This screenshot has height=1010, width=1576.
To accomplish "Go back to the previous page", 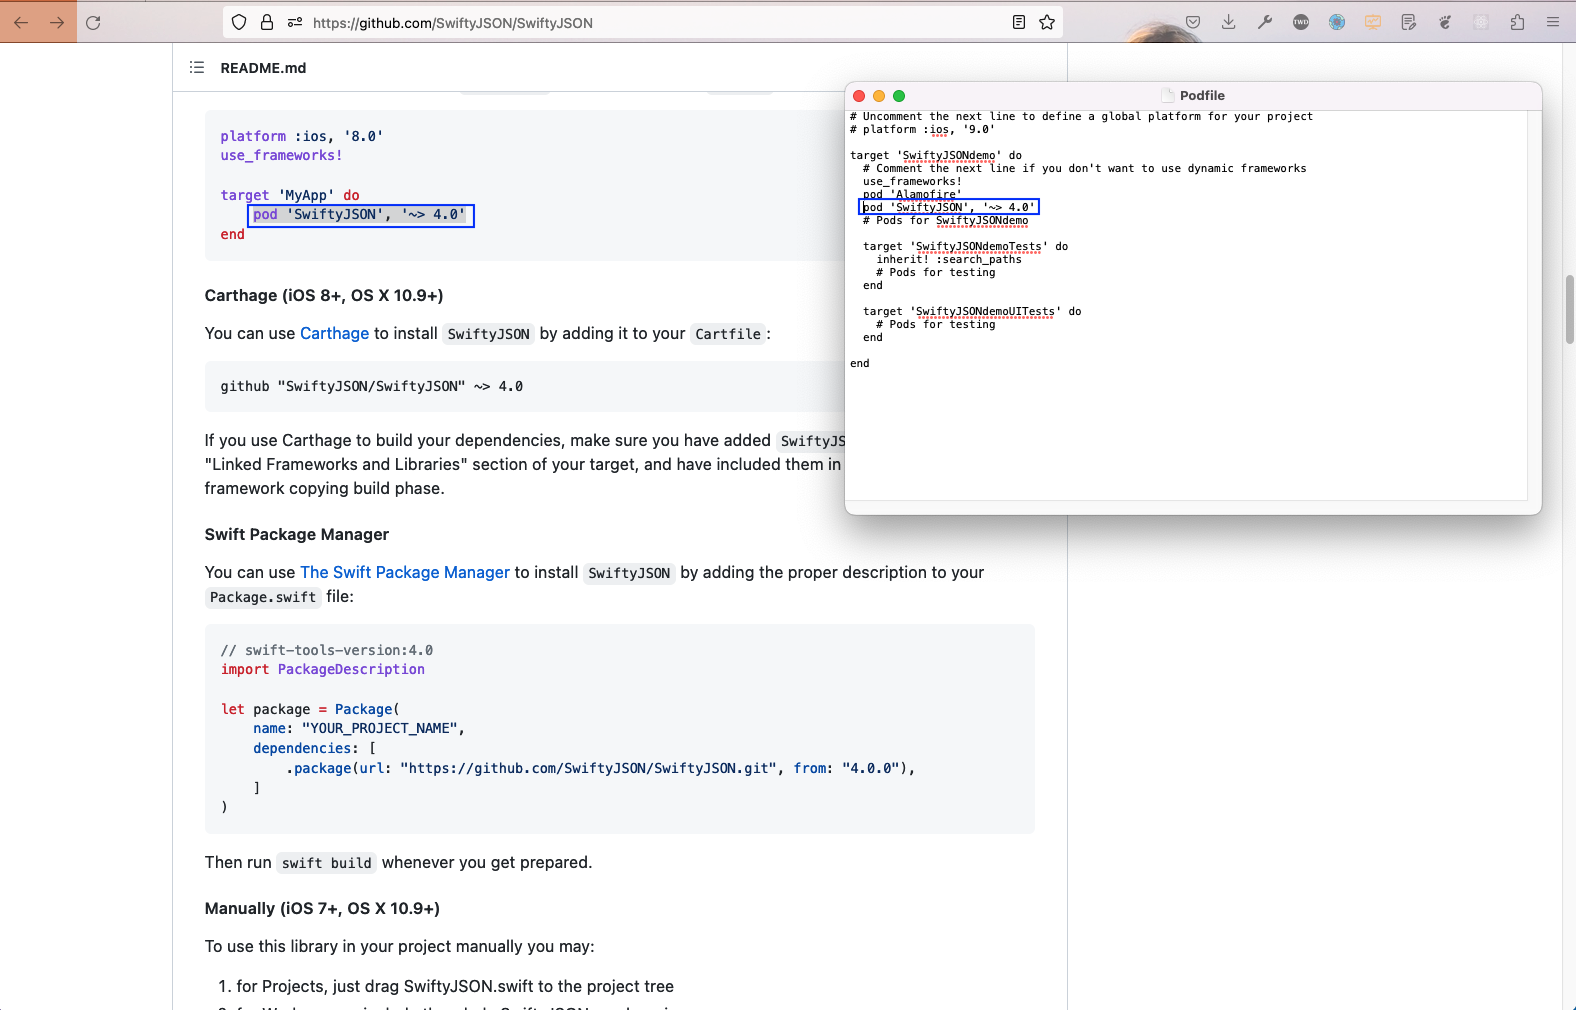I will pyautogui.click(x=21, y=22).
